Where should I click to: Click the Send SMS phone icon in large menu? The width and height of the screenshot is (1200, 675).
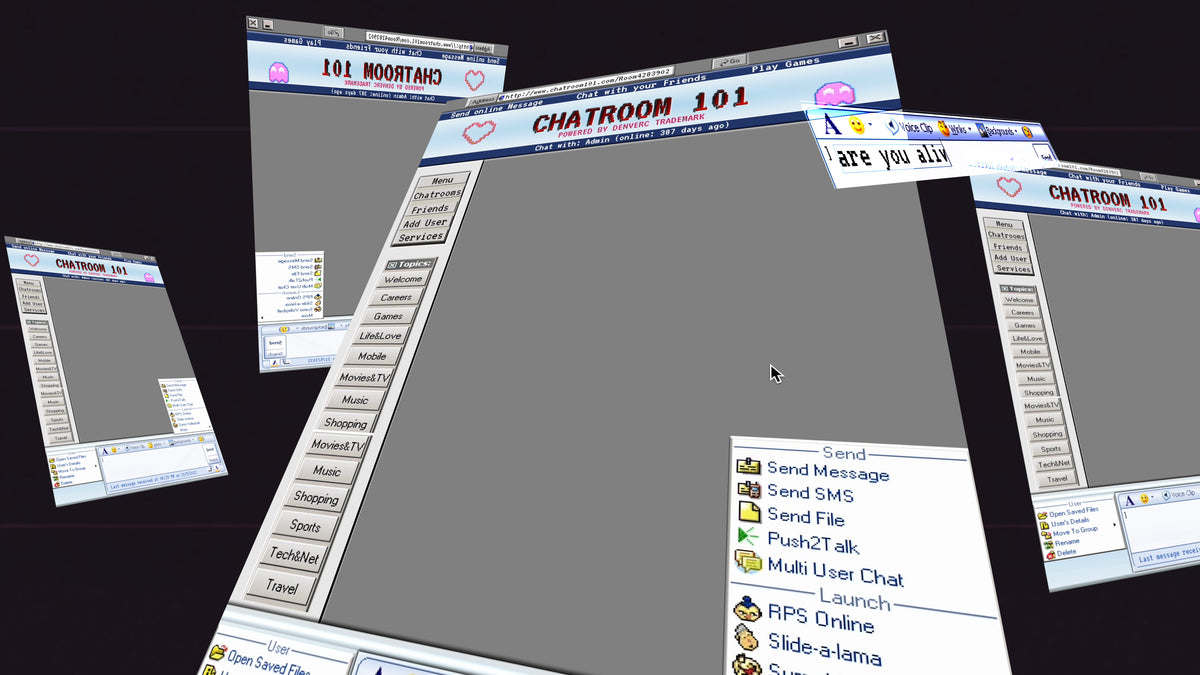tap(749, 490)
